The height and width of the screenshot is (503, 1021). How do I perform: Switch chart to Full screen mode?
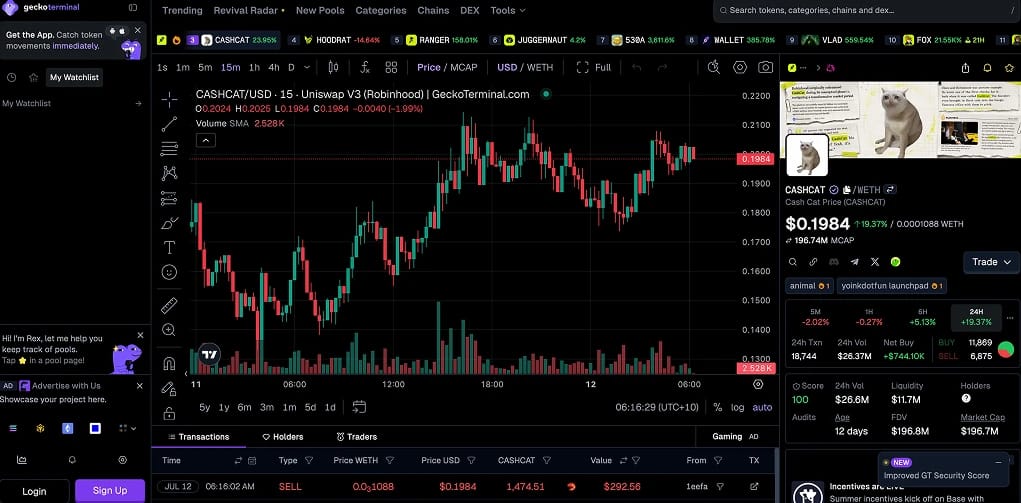(x=594, y=67)
